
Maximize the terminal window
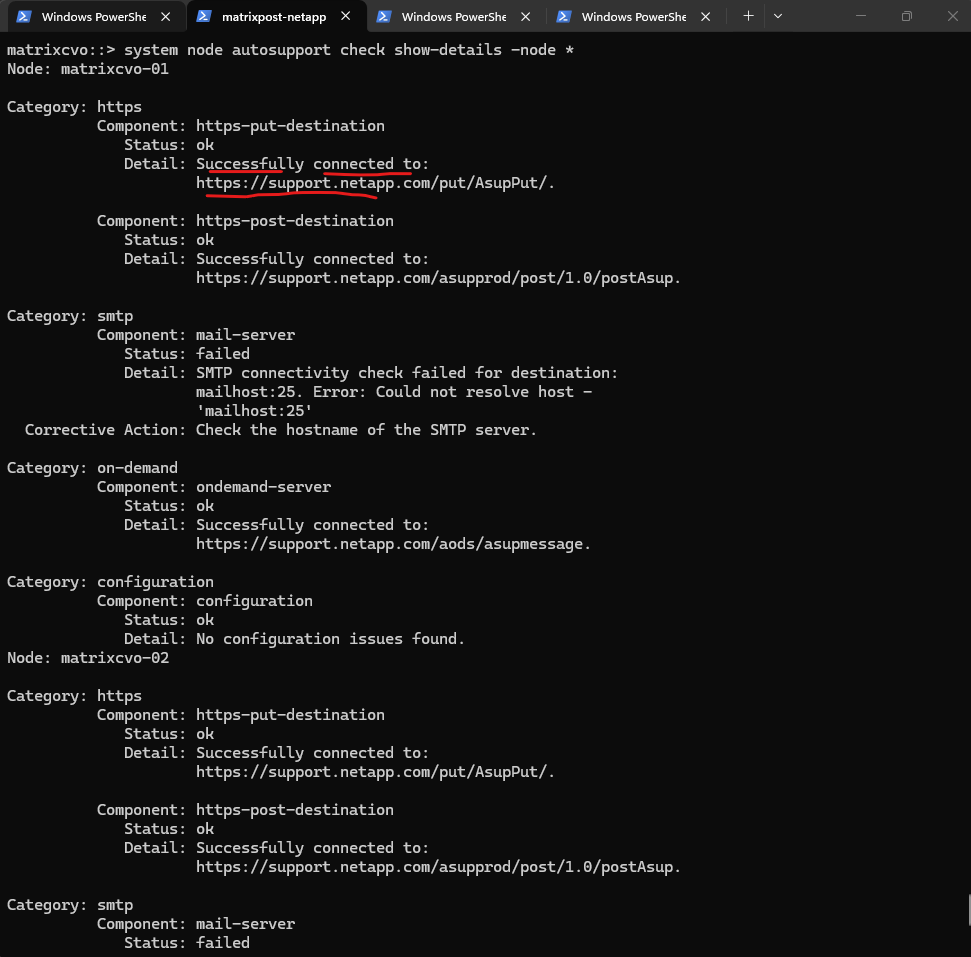click(906, 16)
